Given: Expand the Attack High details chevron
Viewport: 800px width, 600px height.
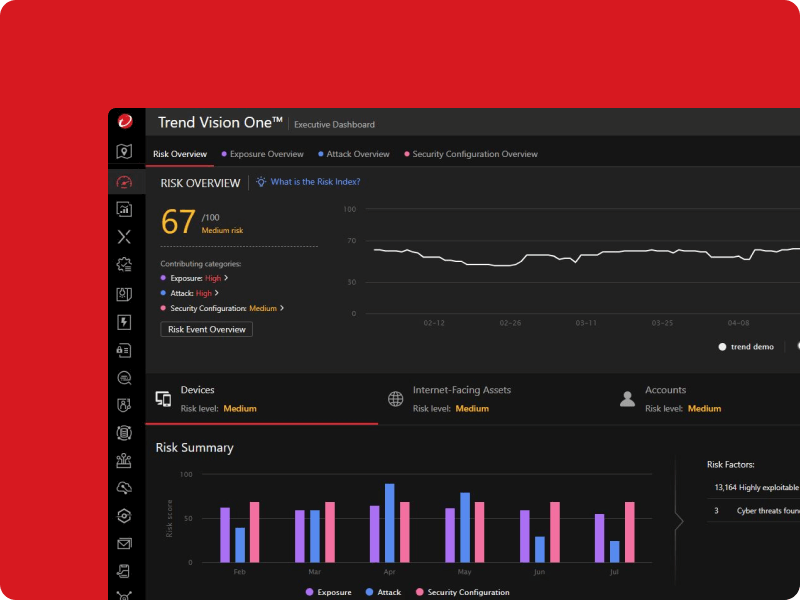Looking at the screenshot, I should coord(217,292).
